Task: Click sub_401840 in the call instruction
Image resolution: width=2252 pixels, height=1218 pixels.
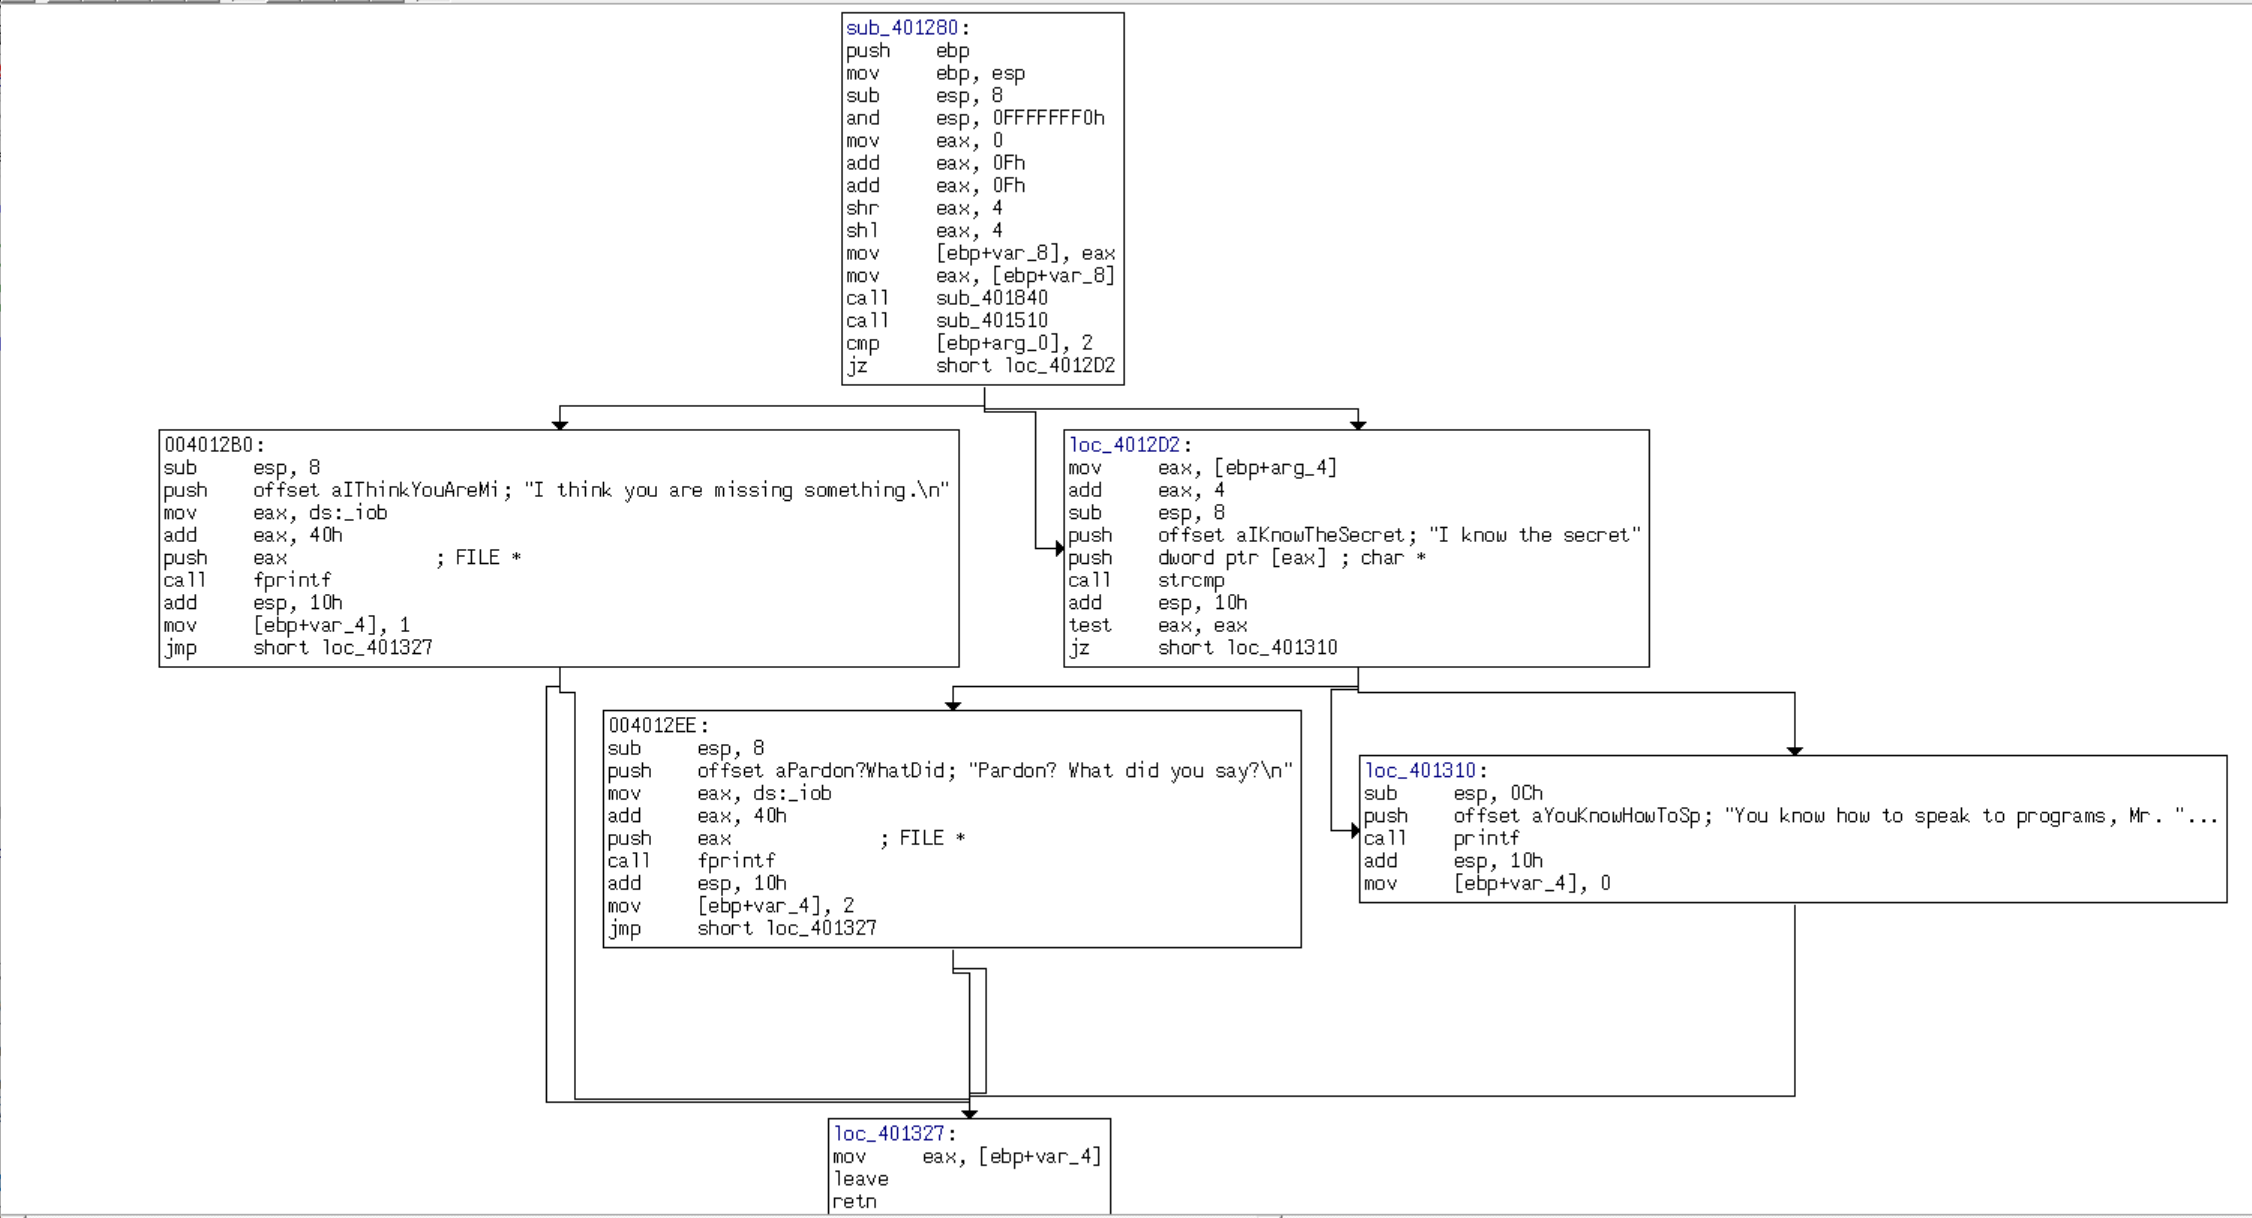Action: pos(991,298)
